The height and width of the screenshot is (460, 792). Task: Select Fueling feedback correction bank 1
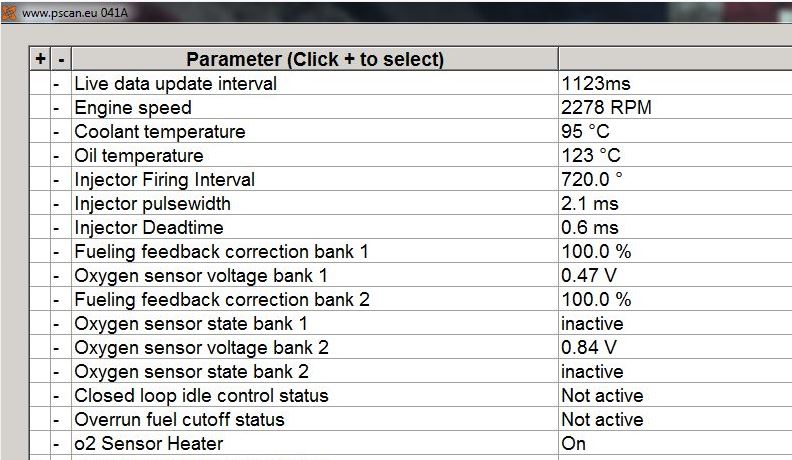[x=221, y=251]
